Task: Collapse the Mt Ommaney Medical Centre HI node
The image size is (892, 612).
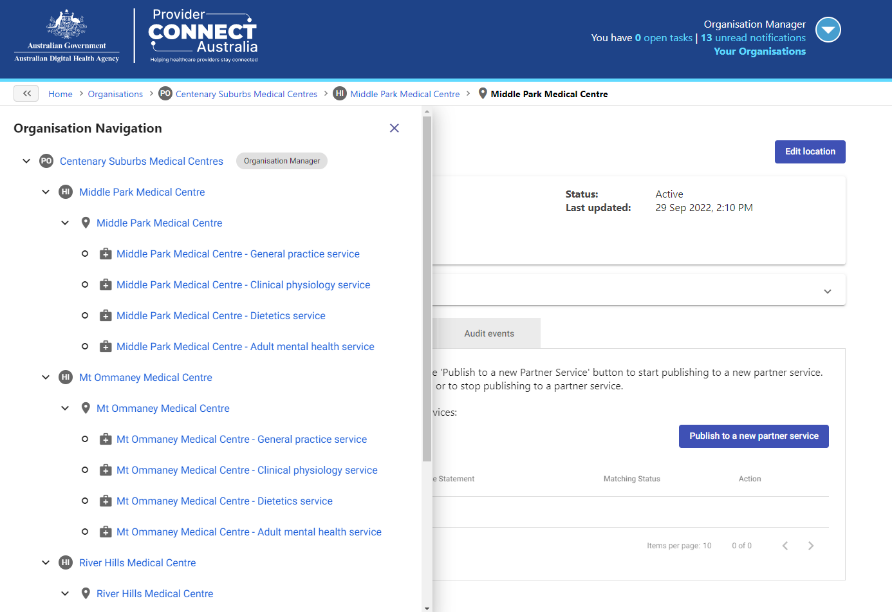Action: [x=46, y=377]
